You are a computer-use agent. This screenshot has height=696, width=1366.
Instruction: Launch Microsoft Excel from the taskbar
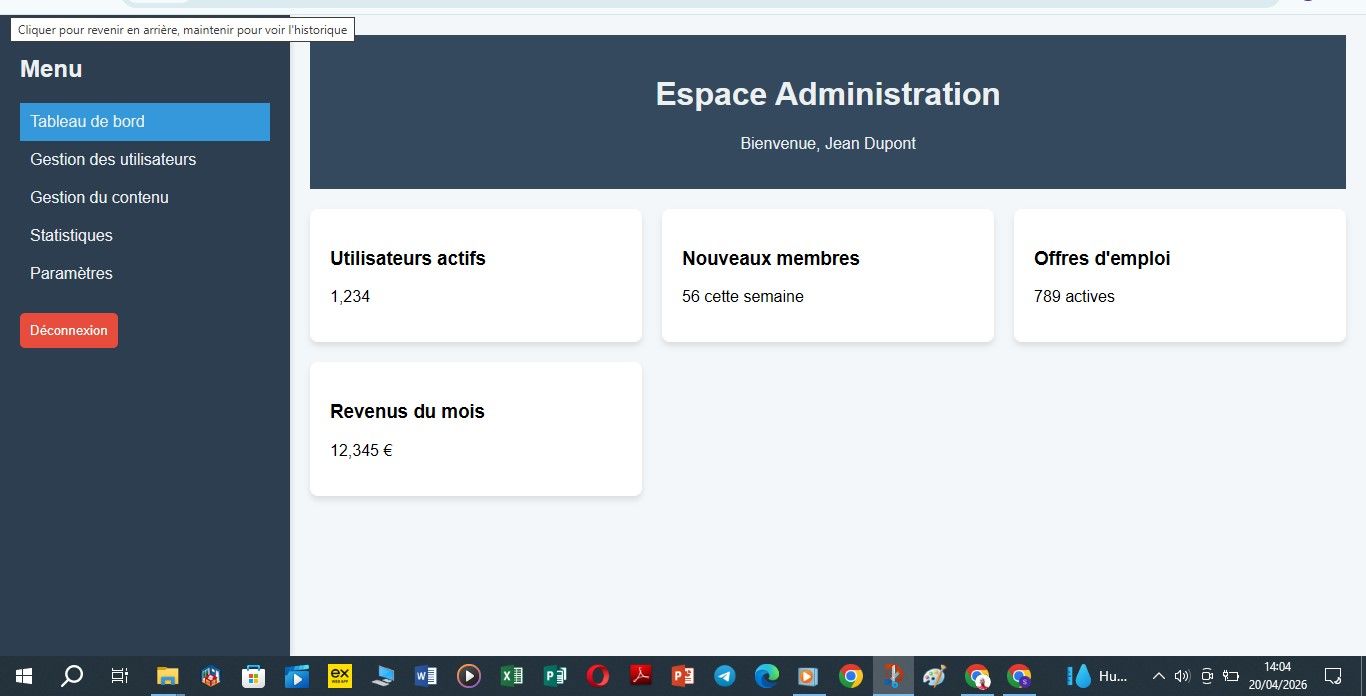pyautogui.click(x=511, y=676)
